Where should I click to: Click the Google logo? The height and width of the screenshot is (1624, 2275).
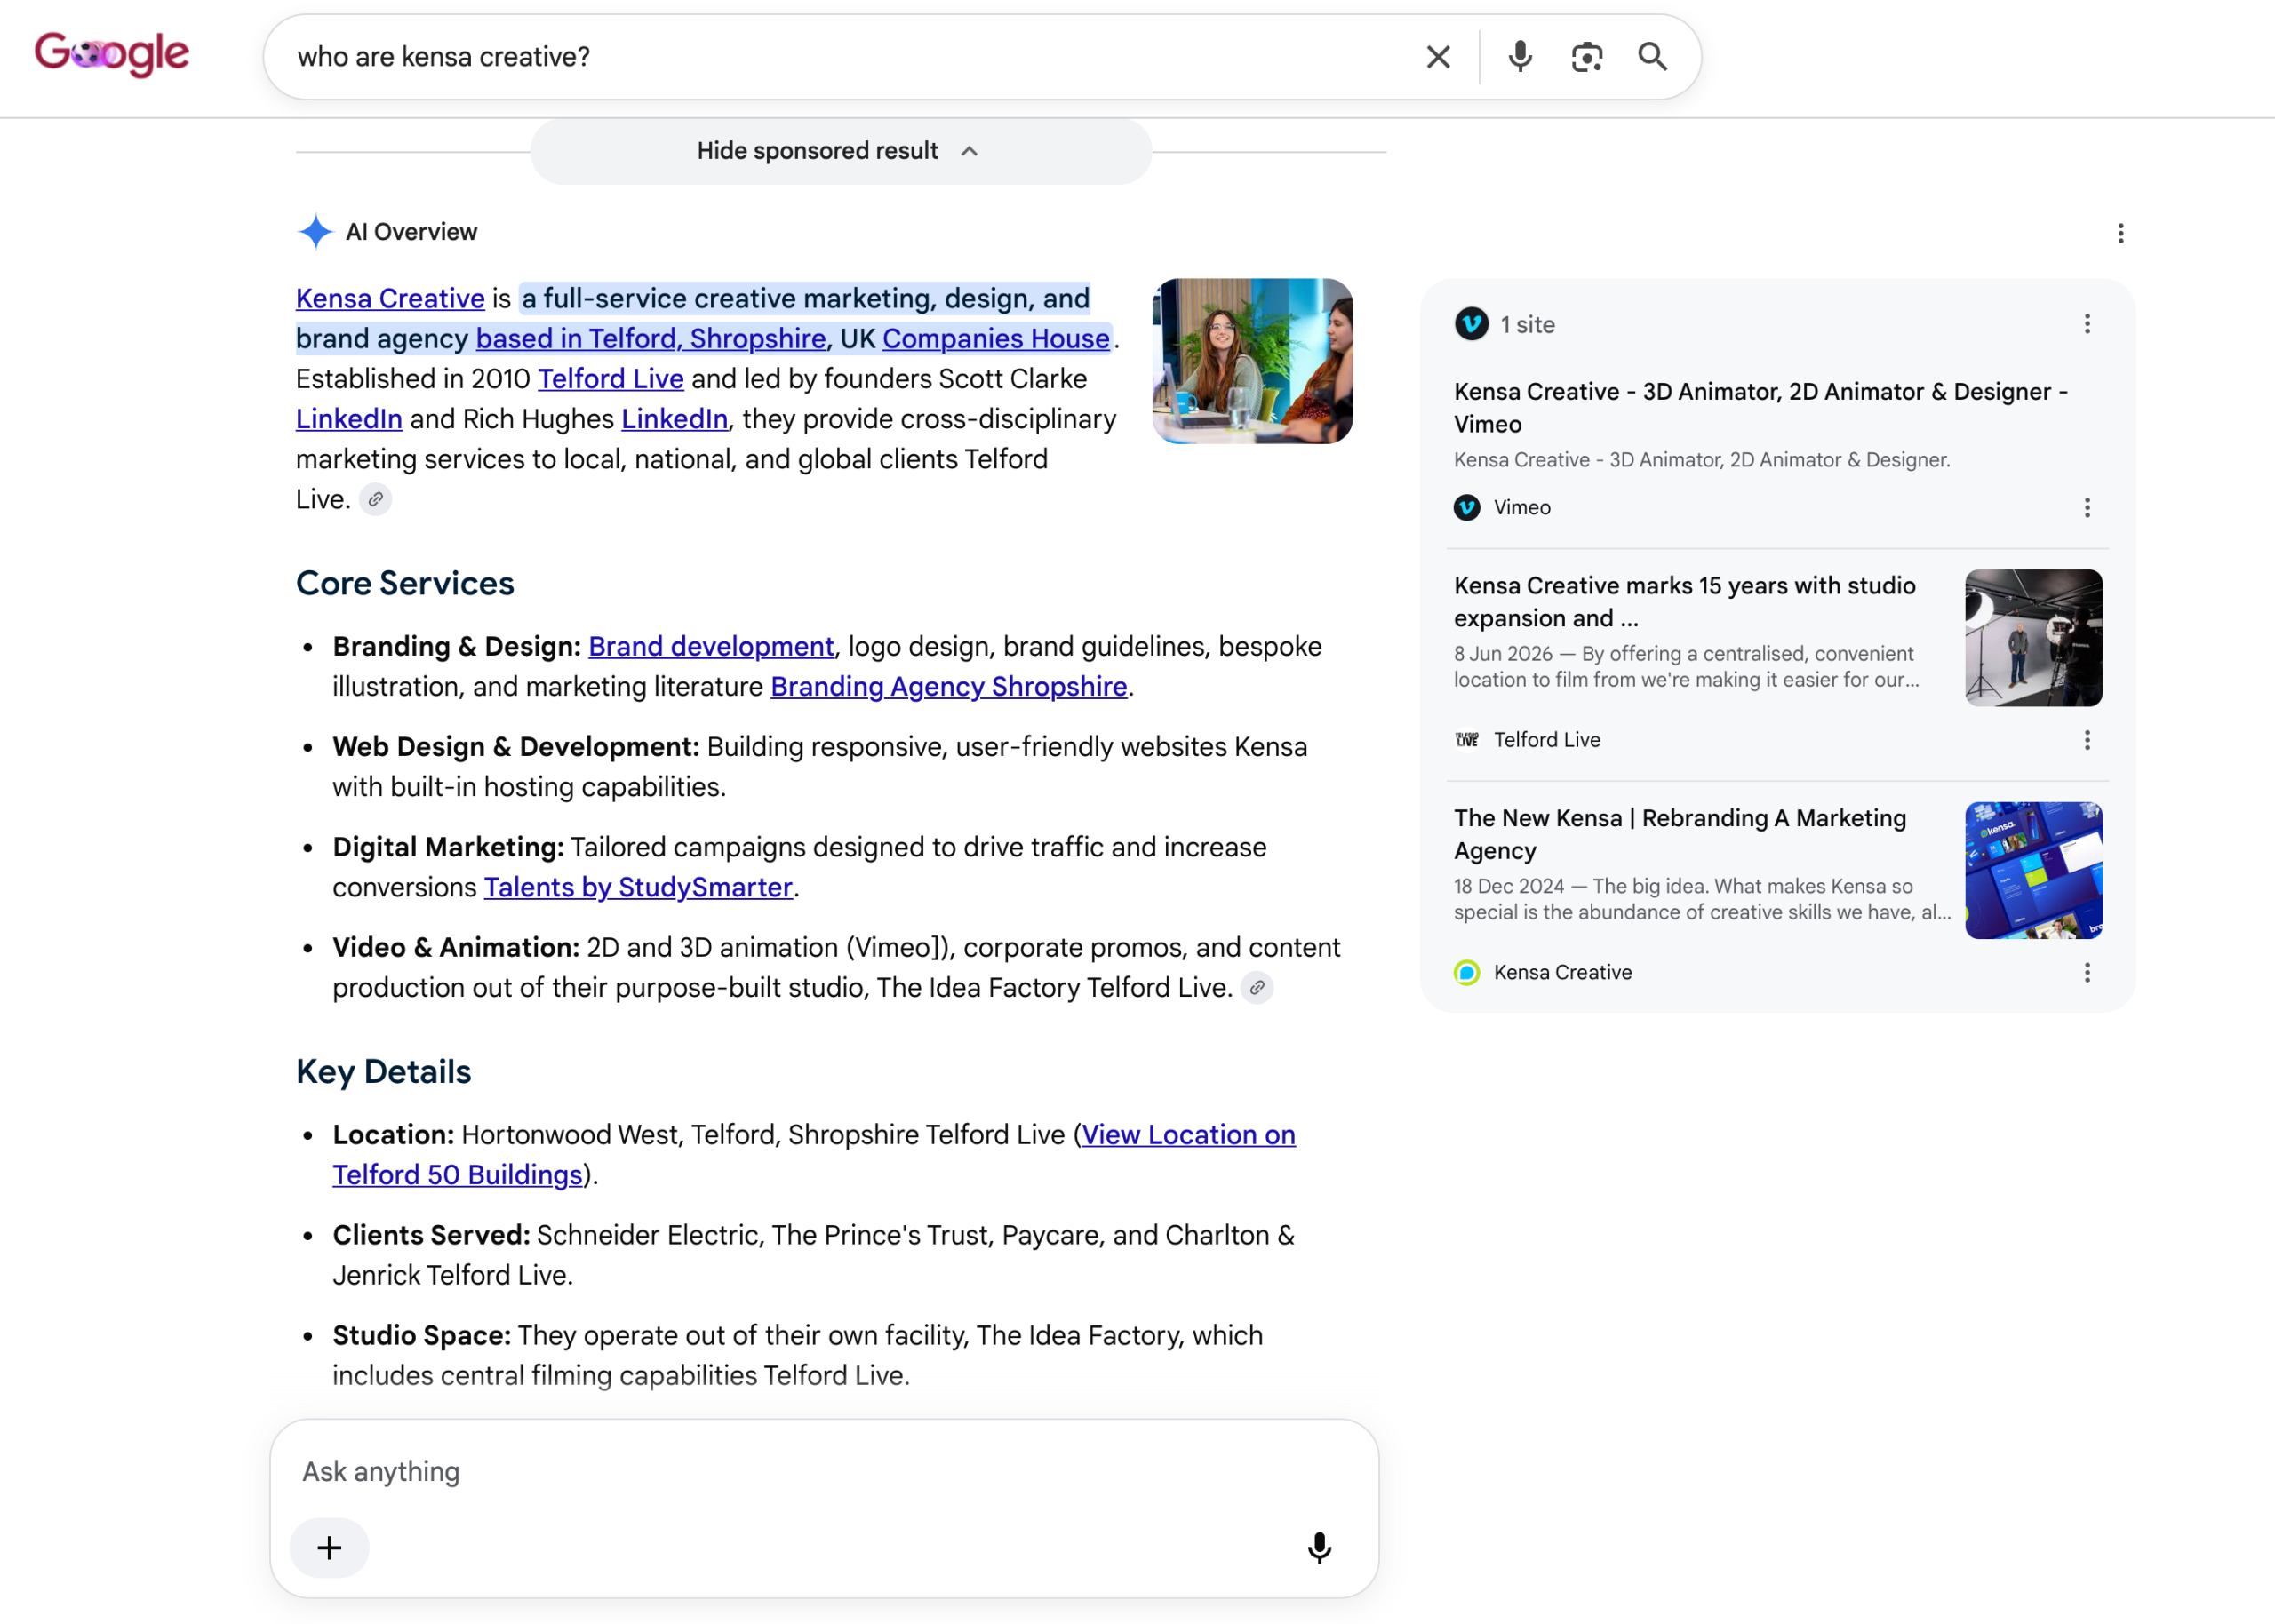pos(112,54)
